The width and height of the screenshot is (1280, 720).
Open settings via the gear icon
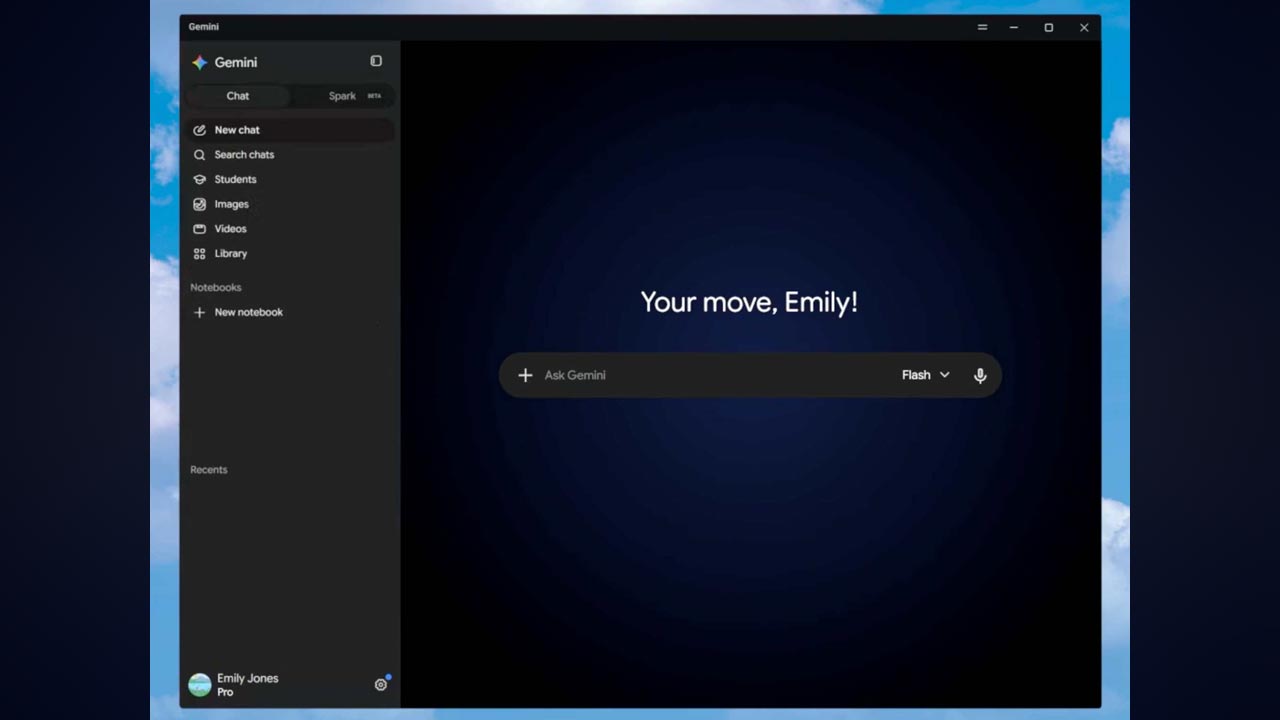pyautogui.click(x=380, y=685)
